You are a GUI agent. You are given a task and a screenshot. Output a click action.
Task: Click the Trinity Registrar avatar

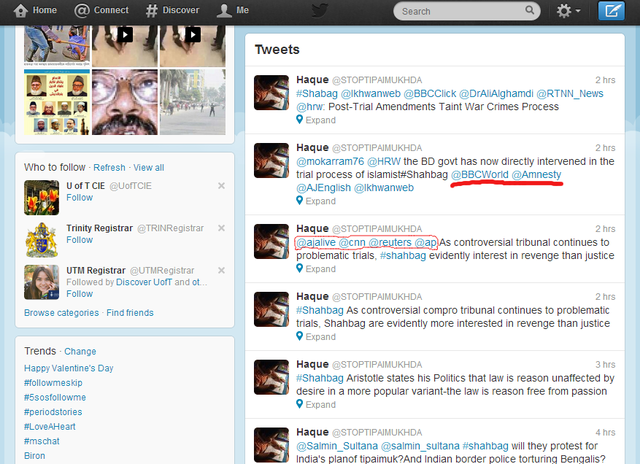pyautogui.click(x=41, y=238)
